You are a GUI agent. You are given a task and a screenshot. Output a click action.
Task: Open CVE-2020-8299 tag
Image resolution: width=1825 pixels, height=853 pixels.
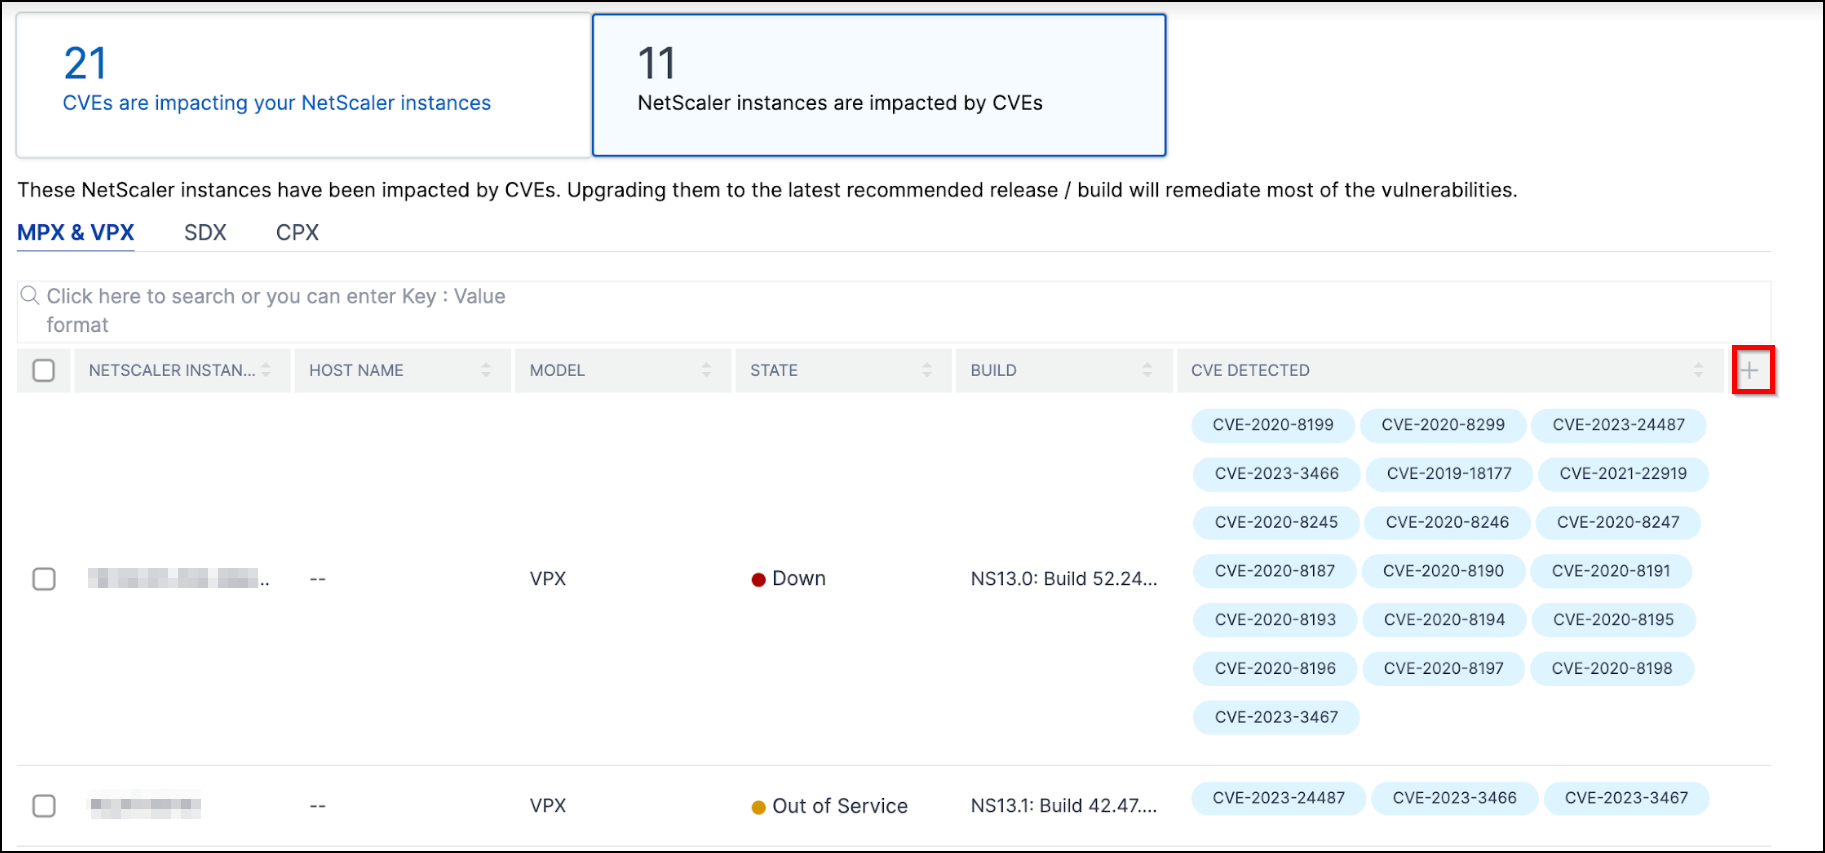pos(1443,425)
